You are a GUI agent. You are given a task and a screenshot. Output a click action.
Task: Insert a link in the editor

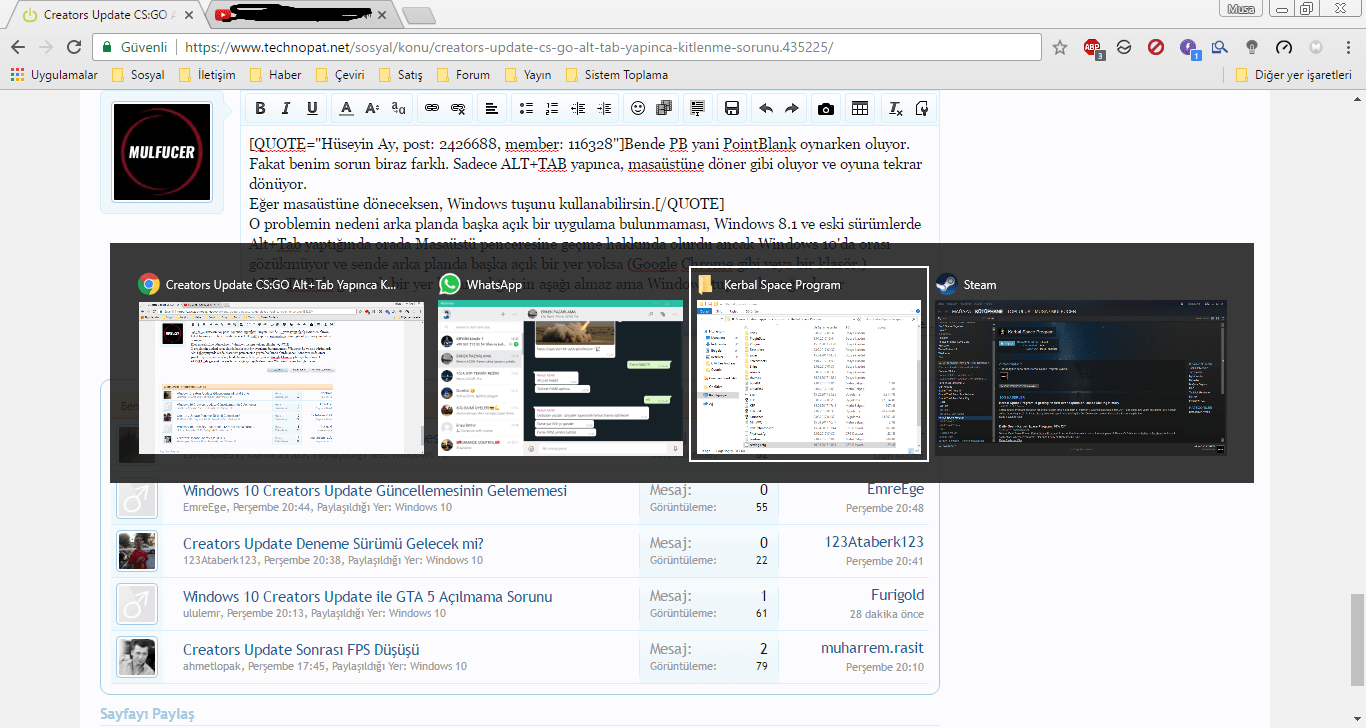coord(432,108)
